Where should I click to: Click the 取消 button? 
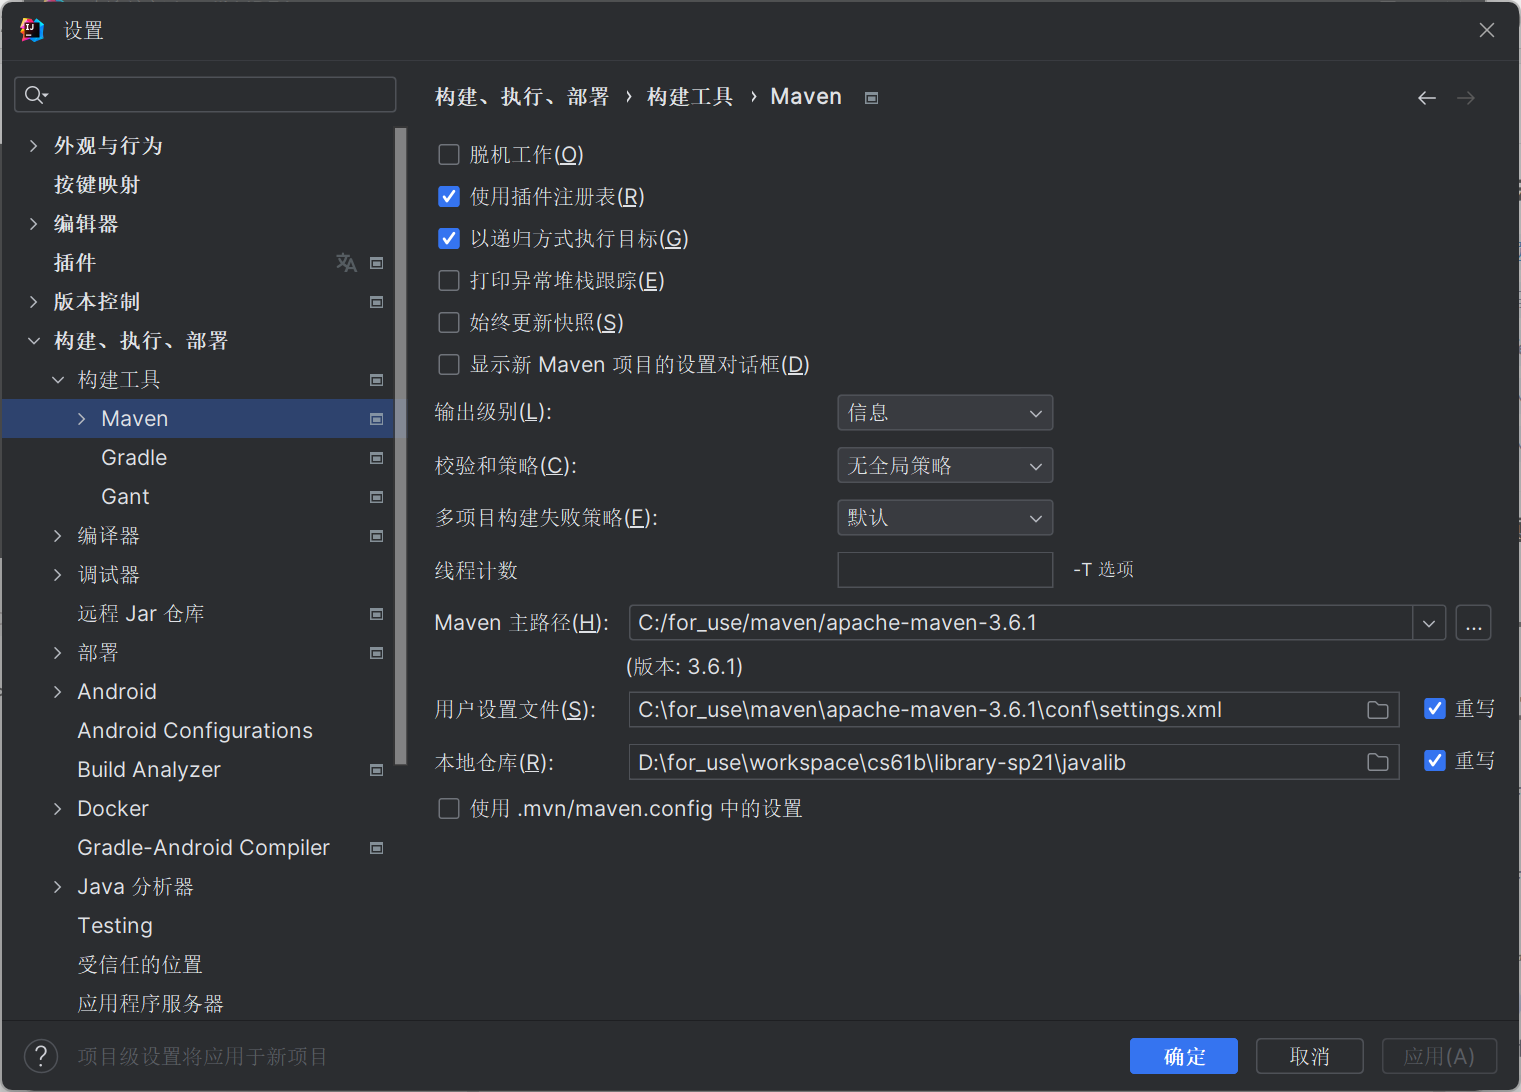coord(1309,1055)
